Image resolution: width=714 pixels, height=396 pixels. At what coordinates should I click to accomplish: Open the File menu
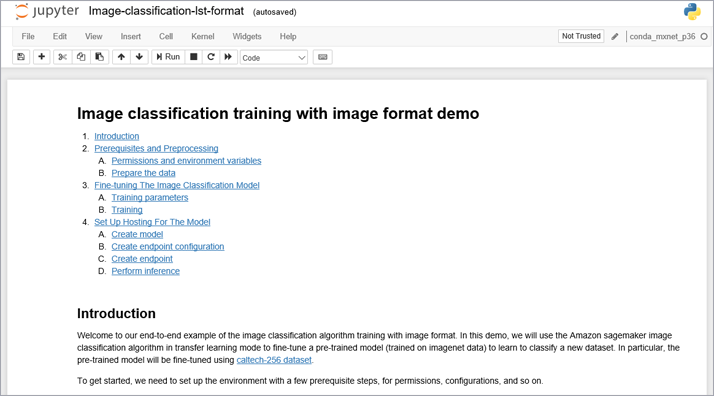[x=28, y=36]
